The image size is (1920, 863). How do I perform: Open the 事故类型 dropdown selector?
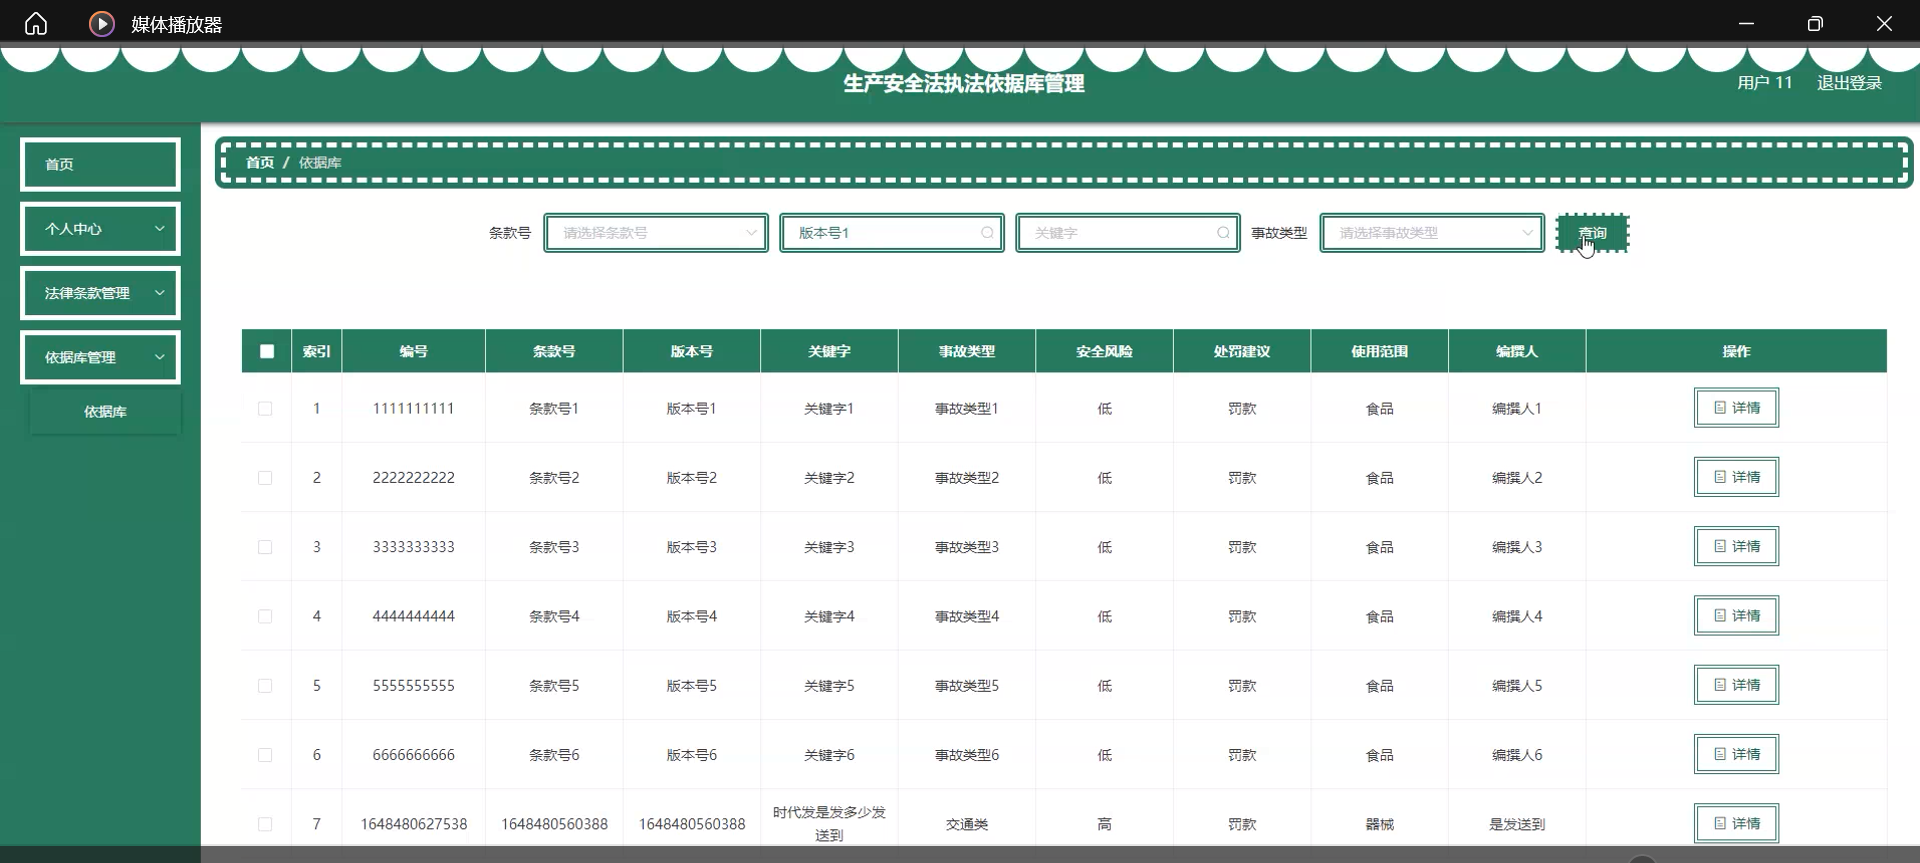(x=1432, y=233)
